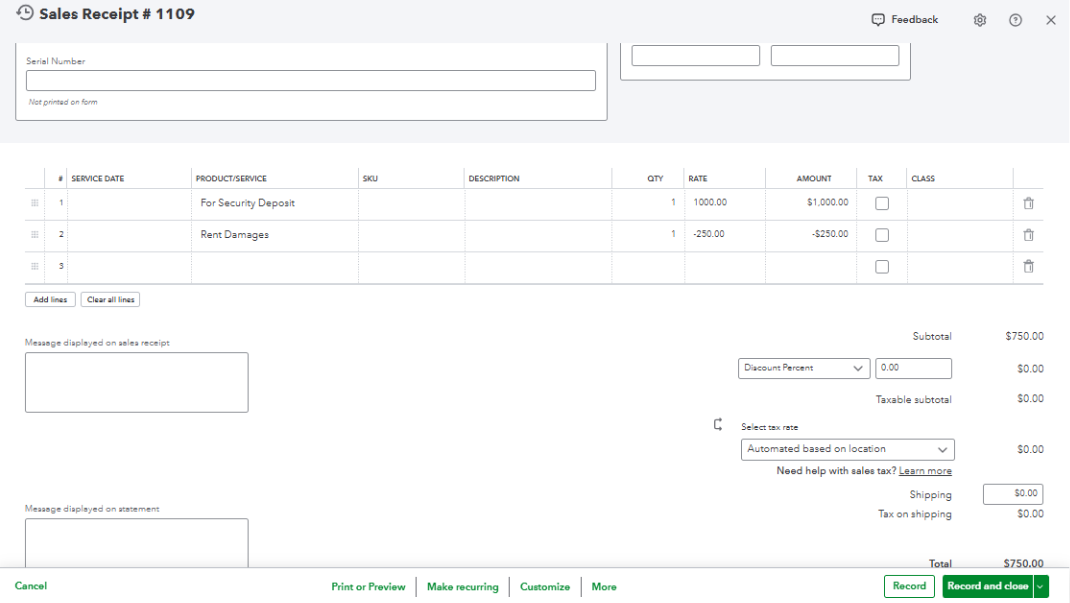Viewport: 1070px width, 603px height.
Task: Open the help question mark icon
Action: point(1016,20)
